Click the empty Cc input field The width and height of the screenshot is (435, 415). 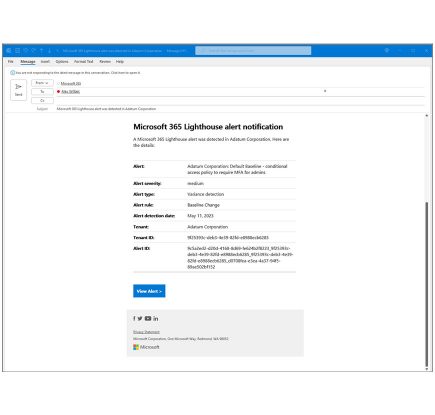240,100
